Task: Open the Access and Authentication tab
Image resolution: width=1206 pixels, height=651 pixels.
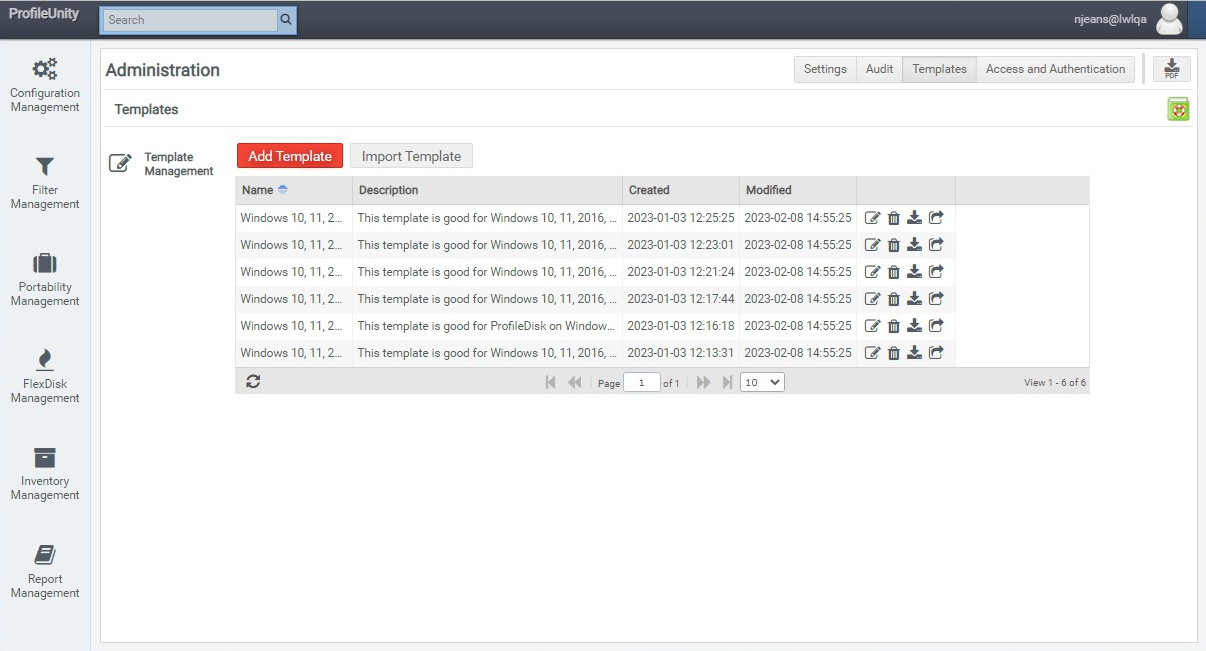Action: point(1055,69)
